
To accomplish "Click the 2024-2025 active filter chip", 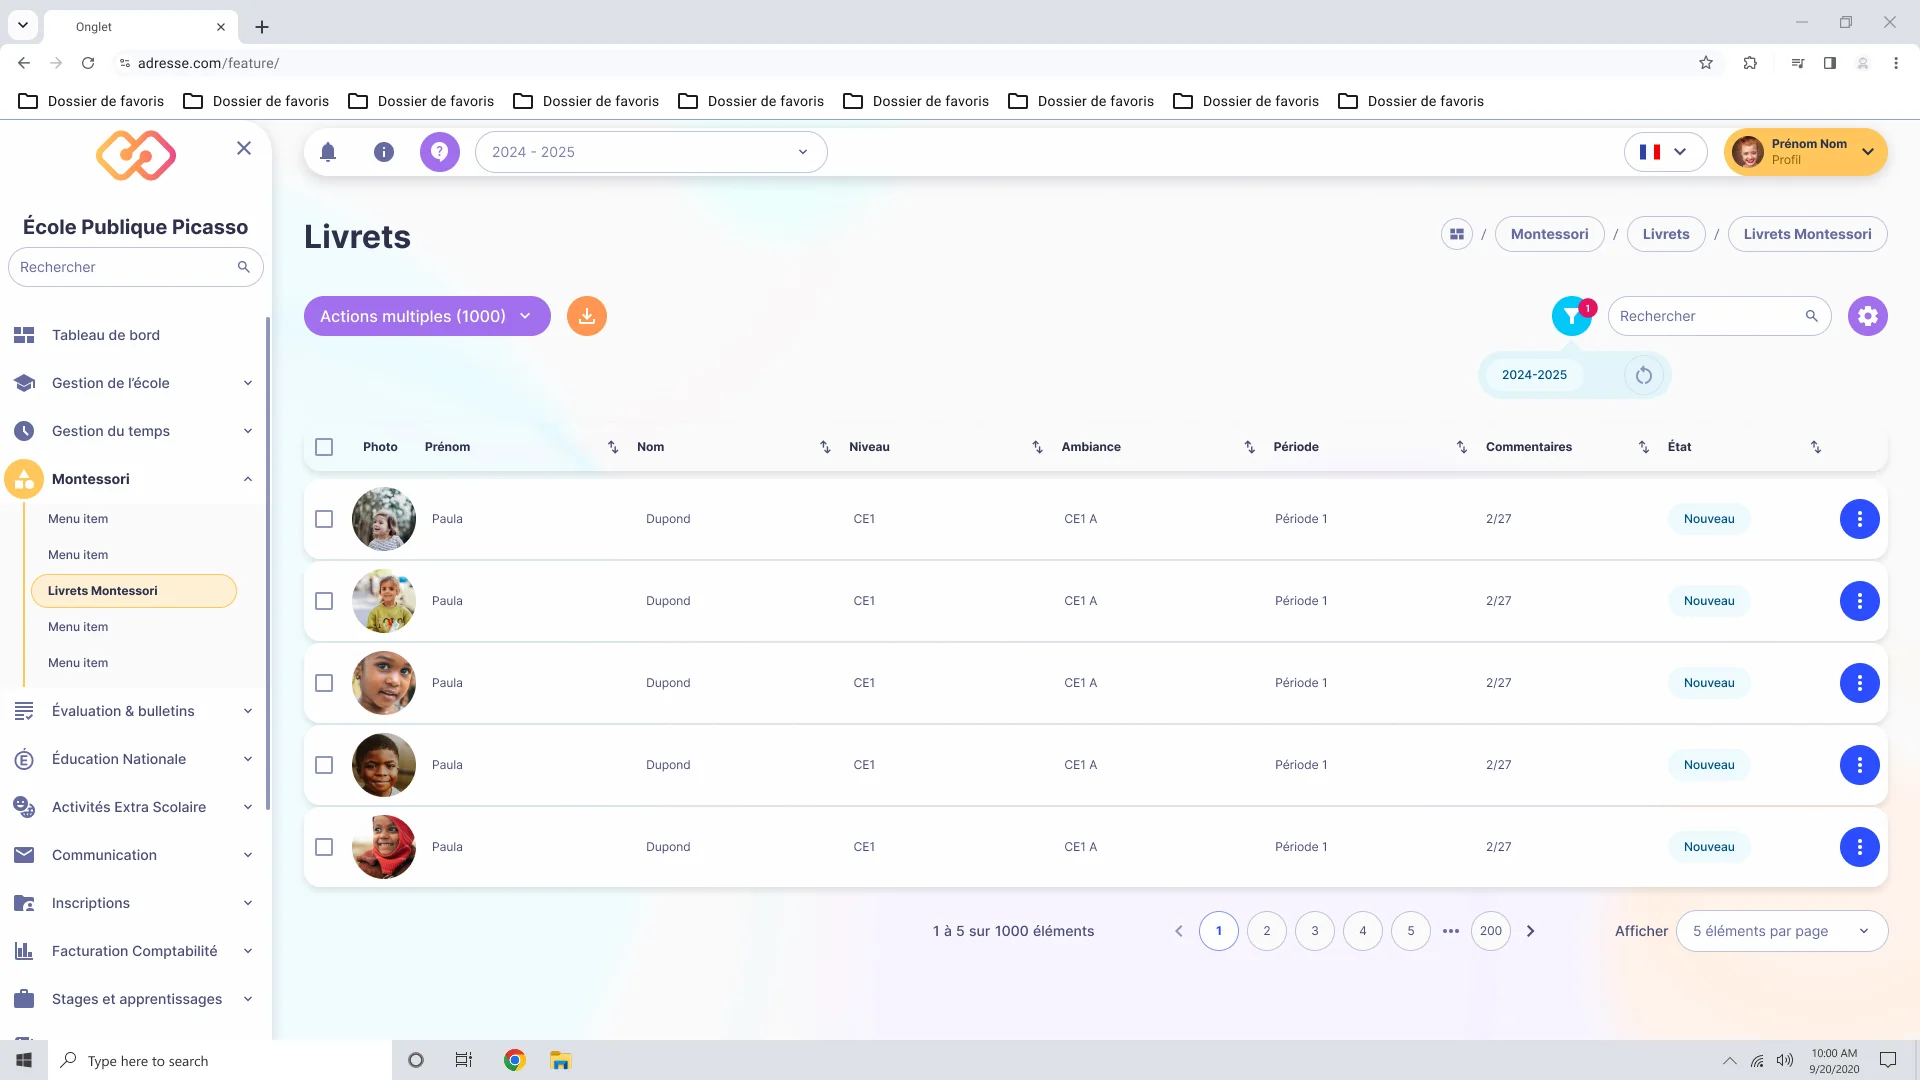I will pos(1534,375).
